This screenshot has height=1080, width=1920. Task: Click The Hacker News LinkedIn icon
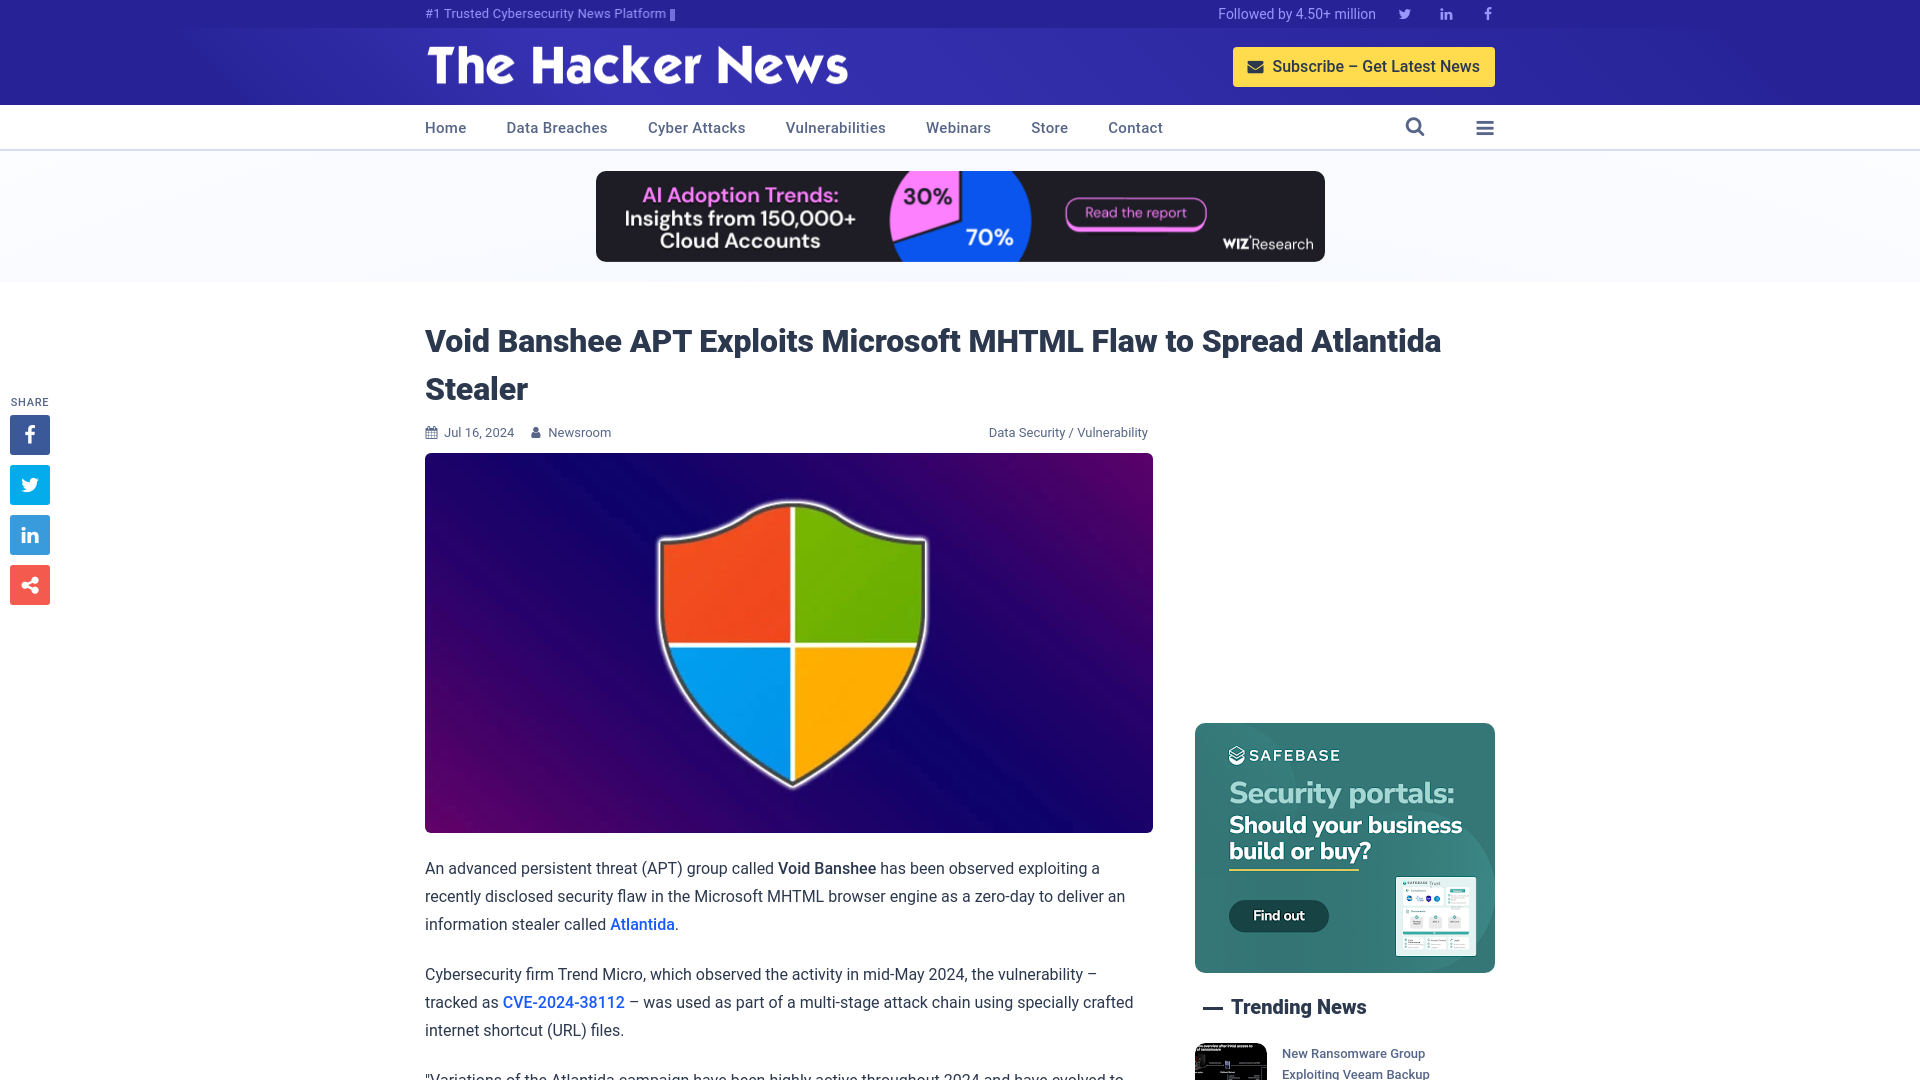1445,13
